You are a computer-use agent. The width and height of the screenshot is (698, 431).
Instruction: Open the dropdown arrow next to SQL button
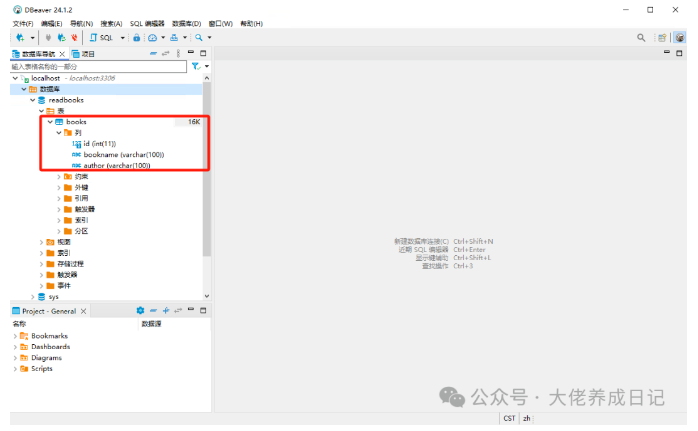coord(122,38)
